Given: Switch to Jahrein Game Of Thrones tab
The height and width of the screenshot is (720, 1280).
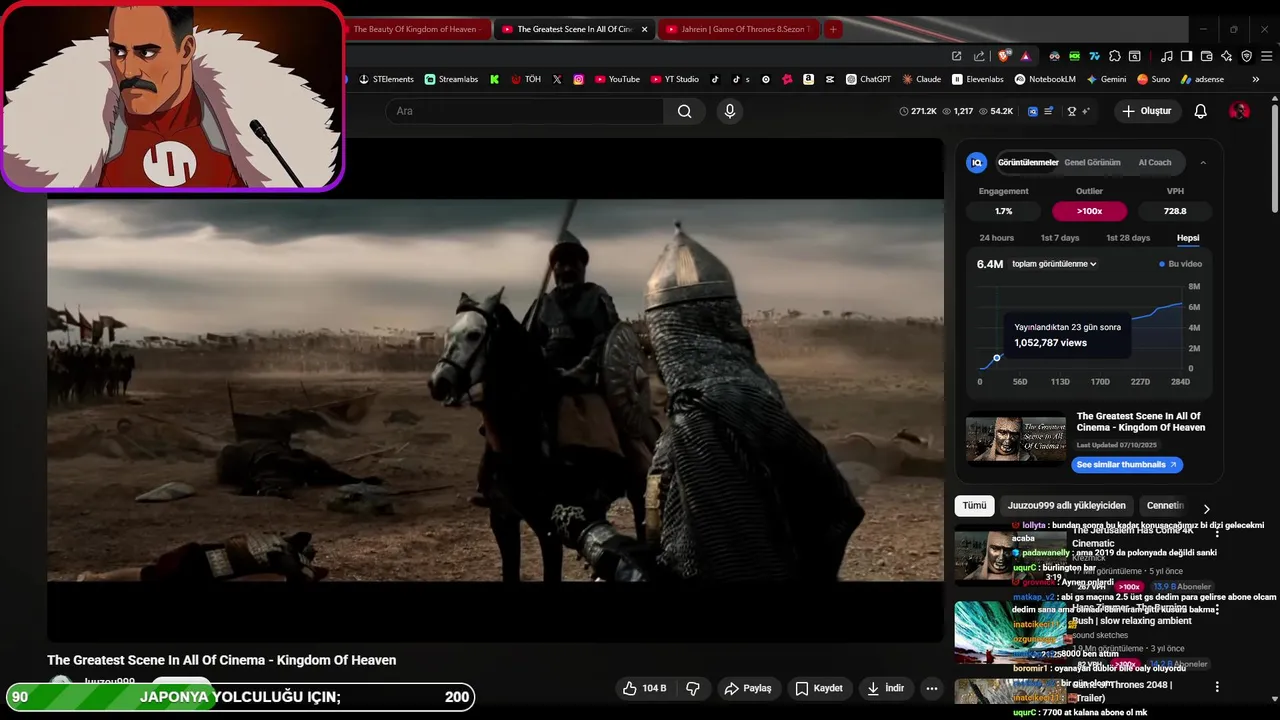Looking at the screenshot, I should point(738,29).
